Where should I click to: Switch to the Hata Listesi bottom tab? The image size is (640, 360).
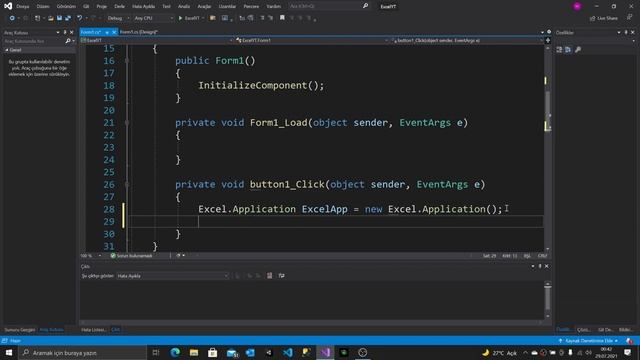(x=93, y=329)
